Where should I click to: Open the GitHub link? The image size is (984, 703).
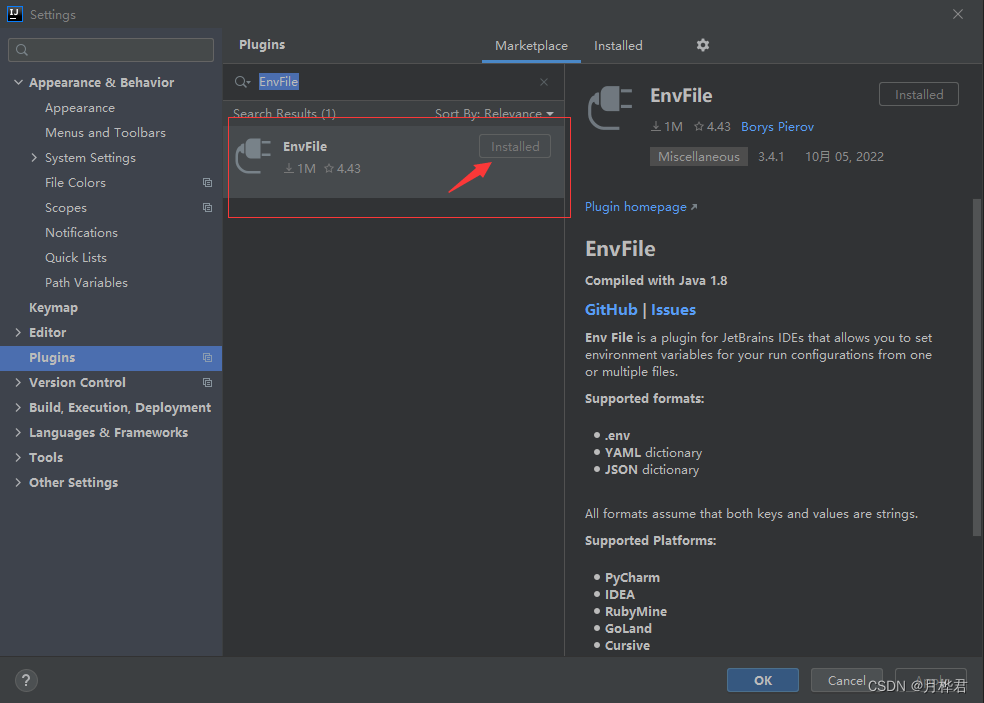point(611,310)
